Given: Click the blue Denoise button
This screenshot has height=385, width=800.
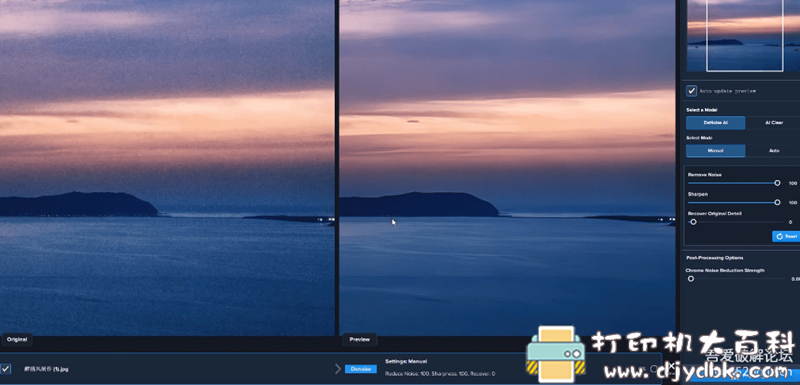Looking at the screenshot, I should 361,369.
